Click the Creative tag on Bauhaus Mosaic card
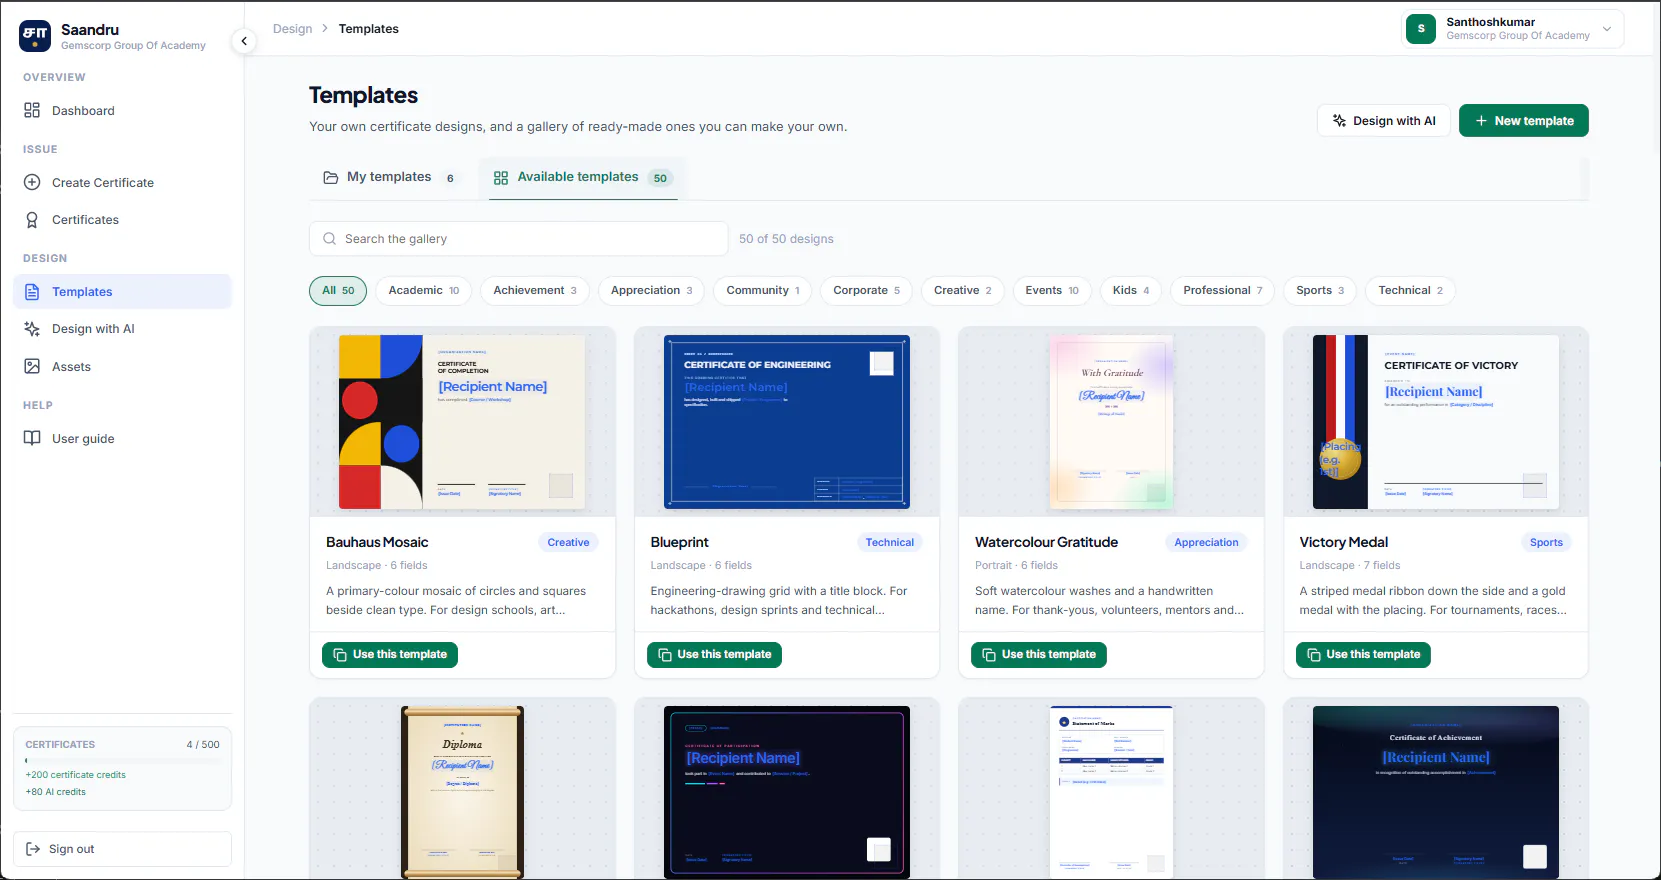 pyautogui.click(x=568, y=542)
